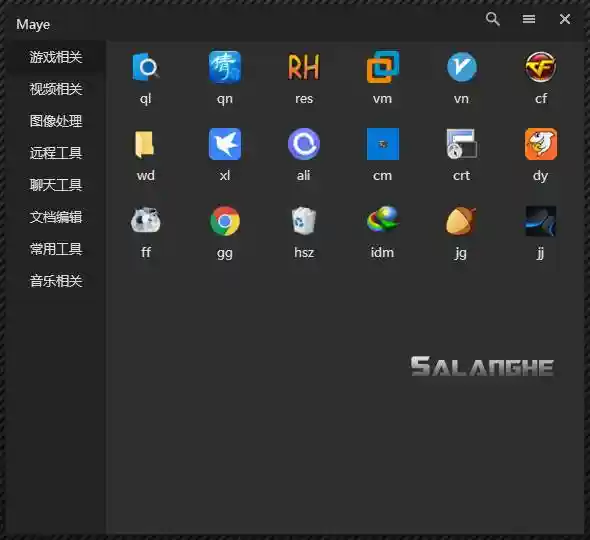Viewport: 590px width, 540px height.
Task: Switch to the 视频相关 category
Action: [x=56, y=89]
